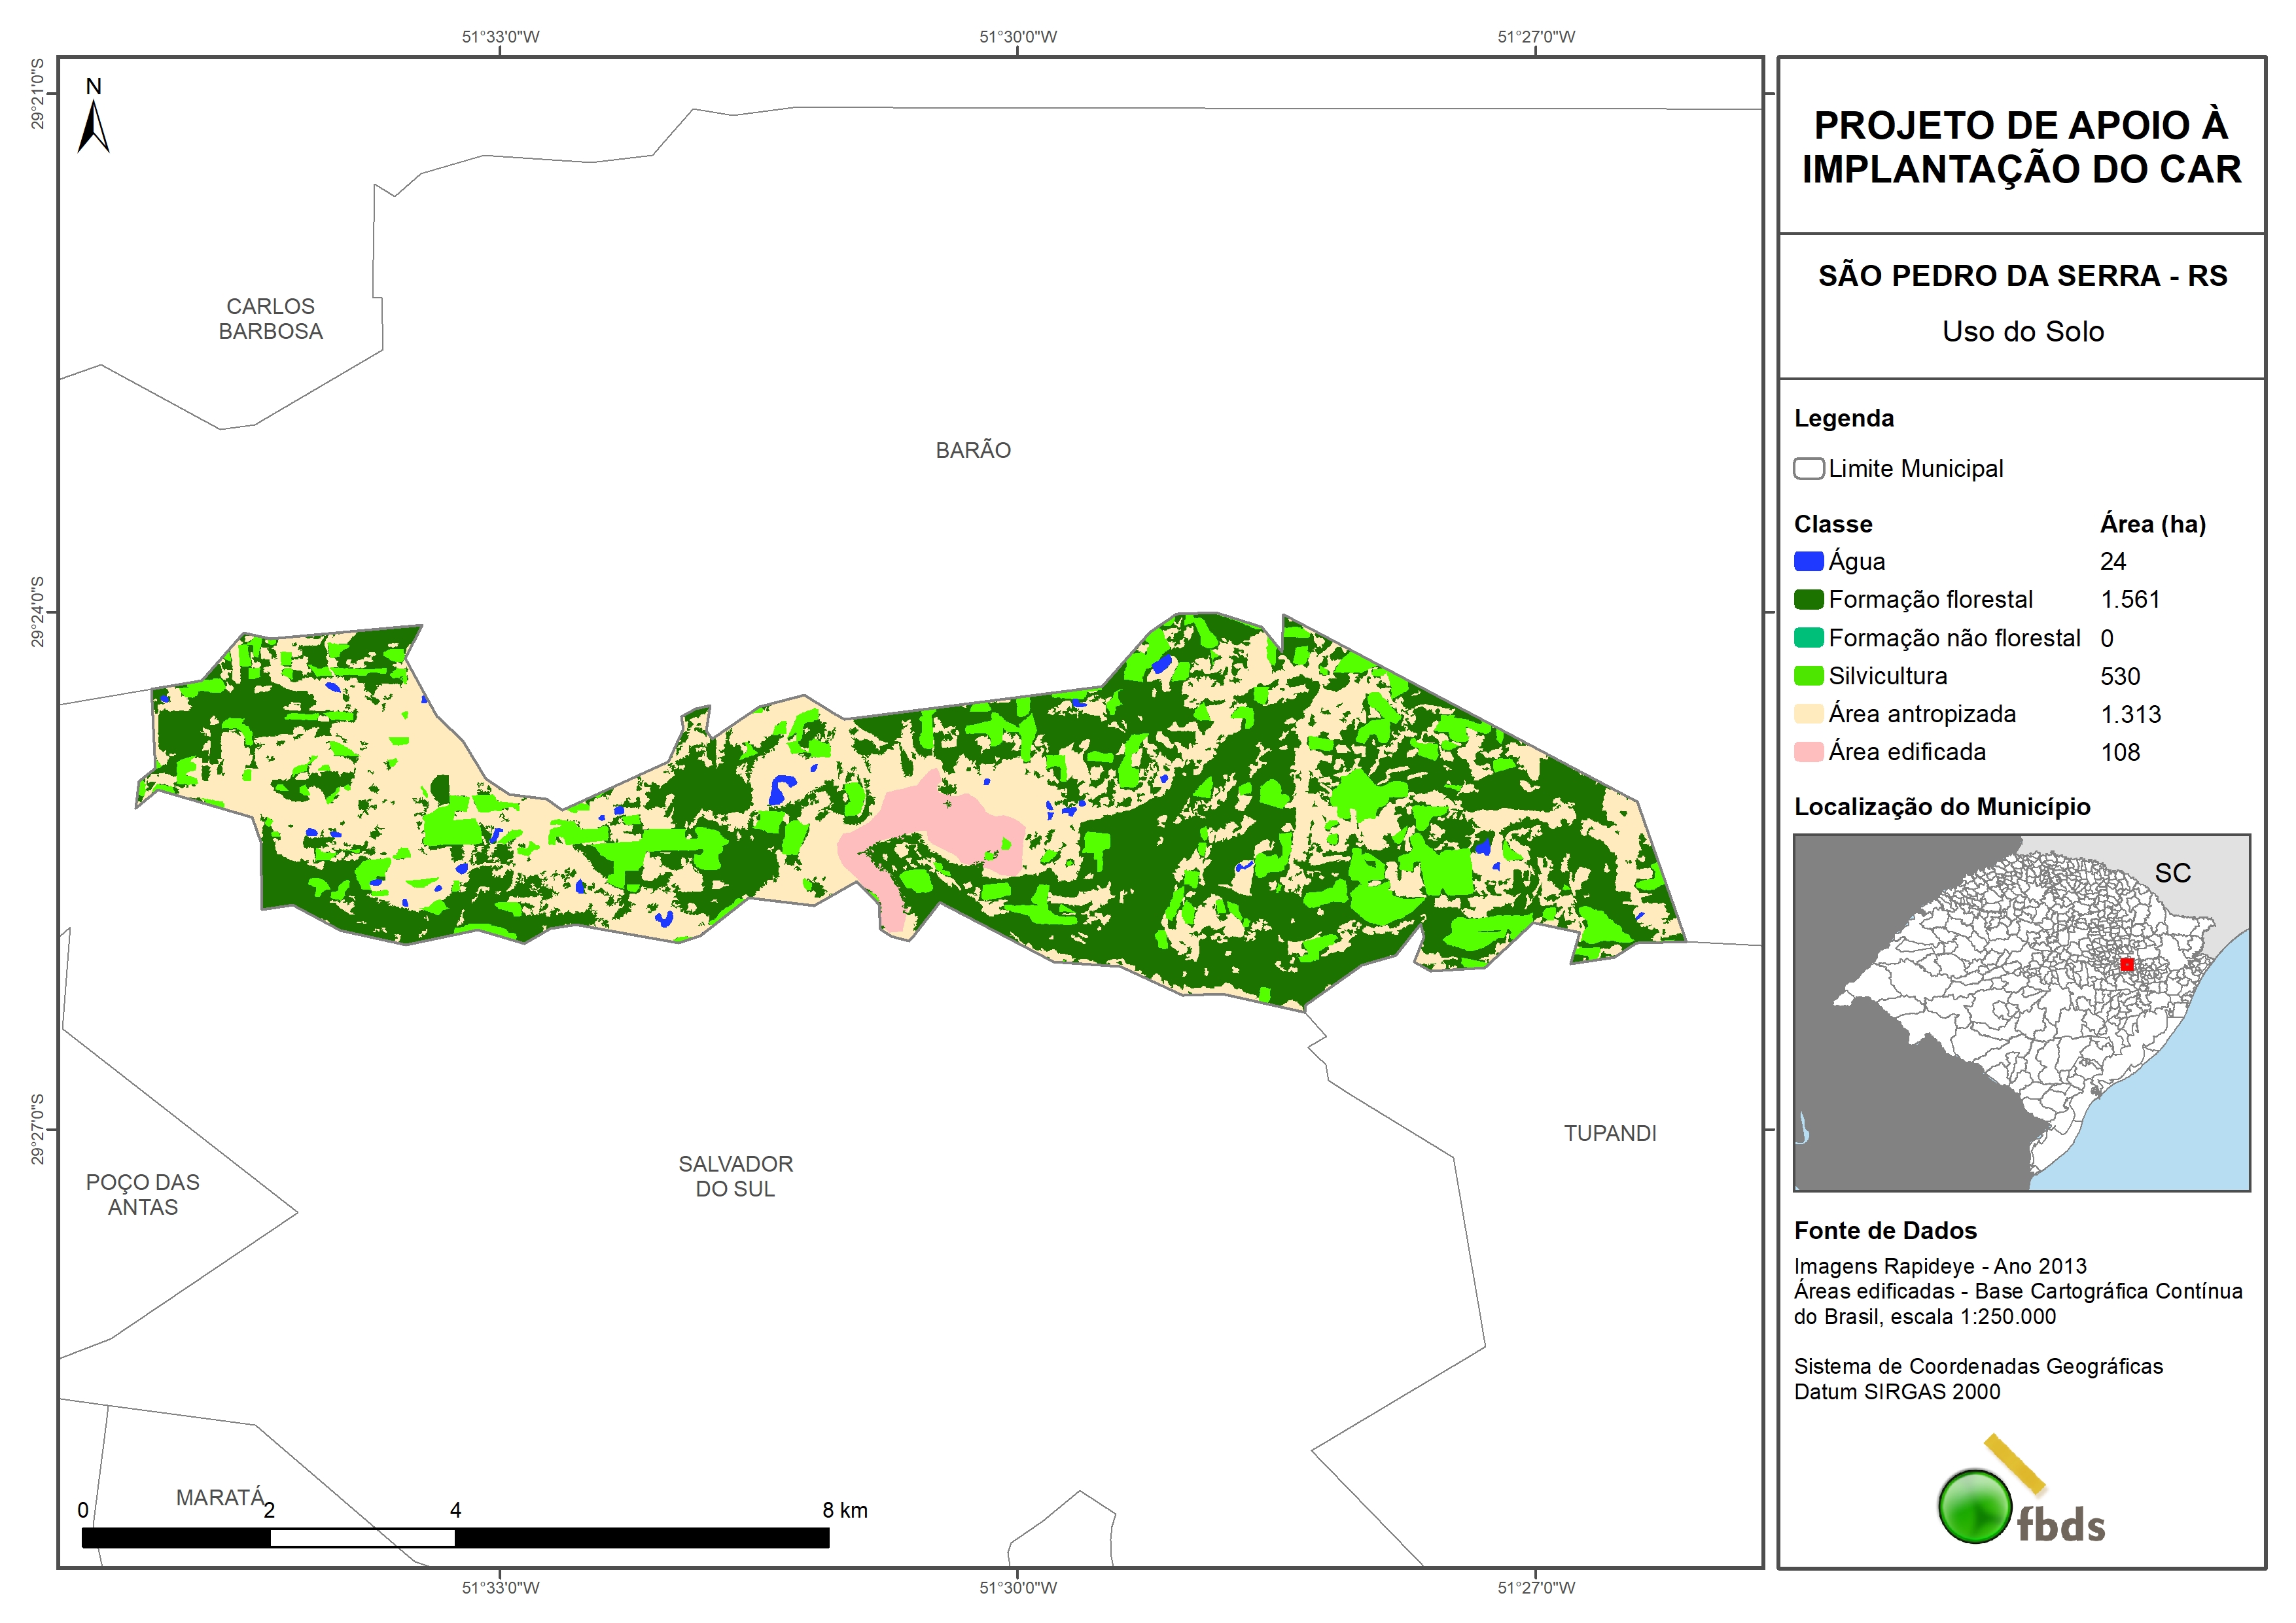The image size is (2296, 1623).
Task: Click the north arrow compass symbol
Action: [93, 126]
